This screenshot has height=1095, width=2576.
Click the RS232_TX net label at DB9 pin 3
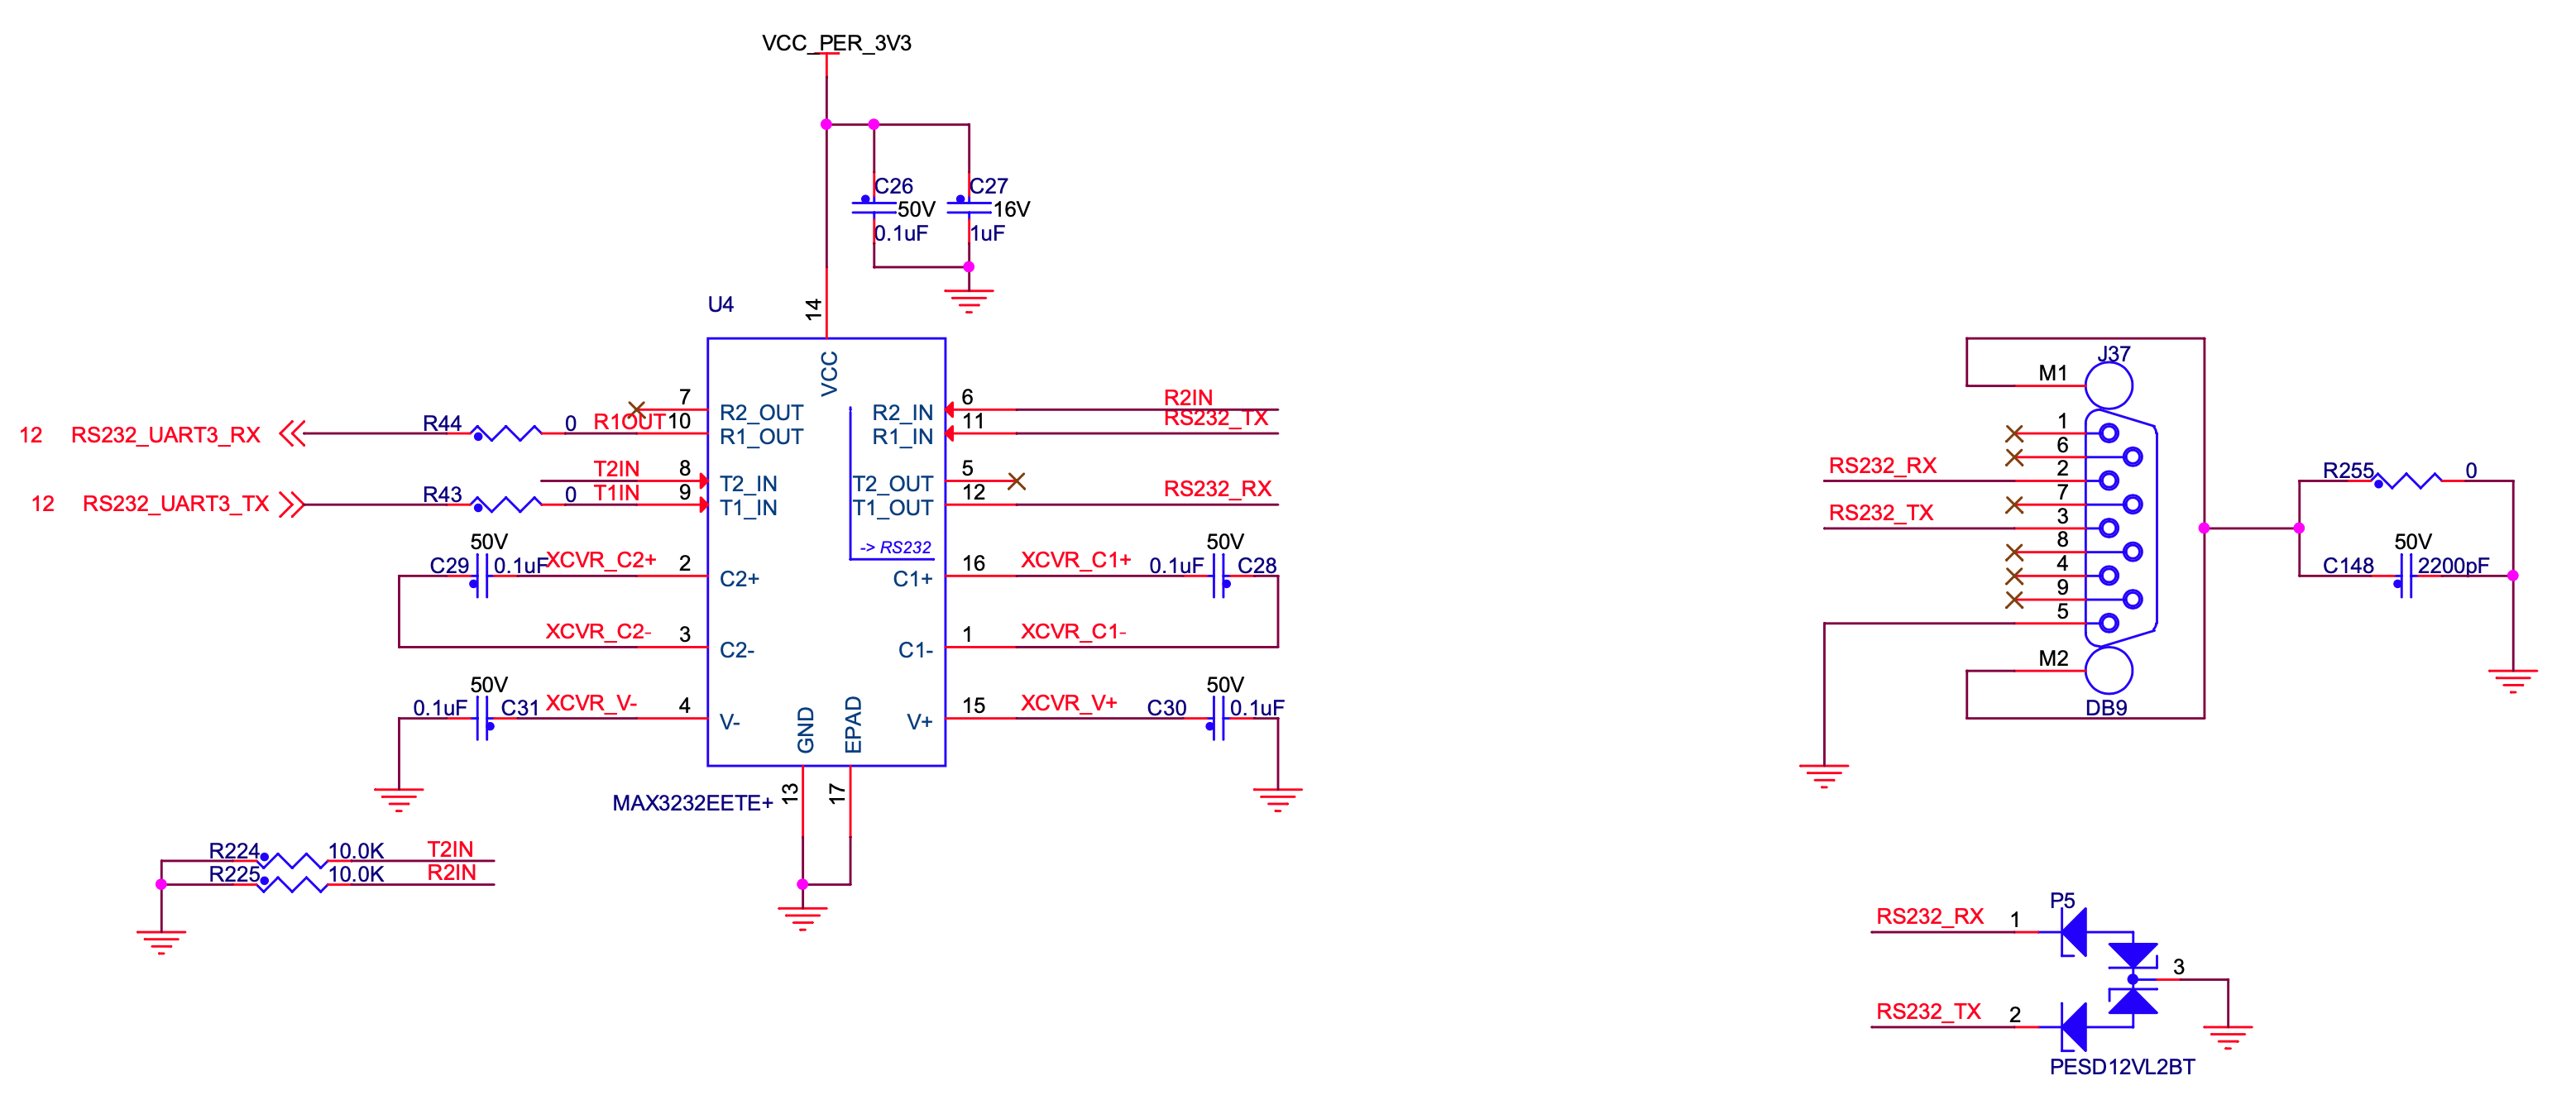click(1880, 513)
